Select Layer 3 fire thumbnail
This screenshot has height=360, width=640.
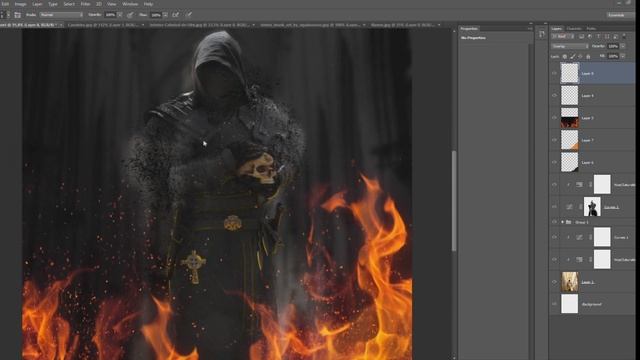click(569, 118)
